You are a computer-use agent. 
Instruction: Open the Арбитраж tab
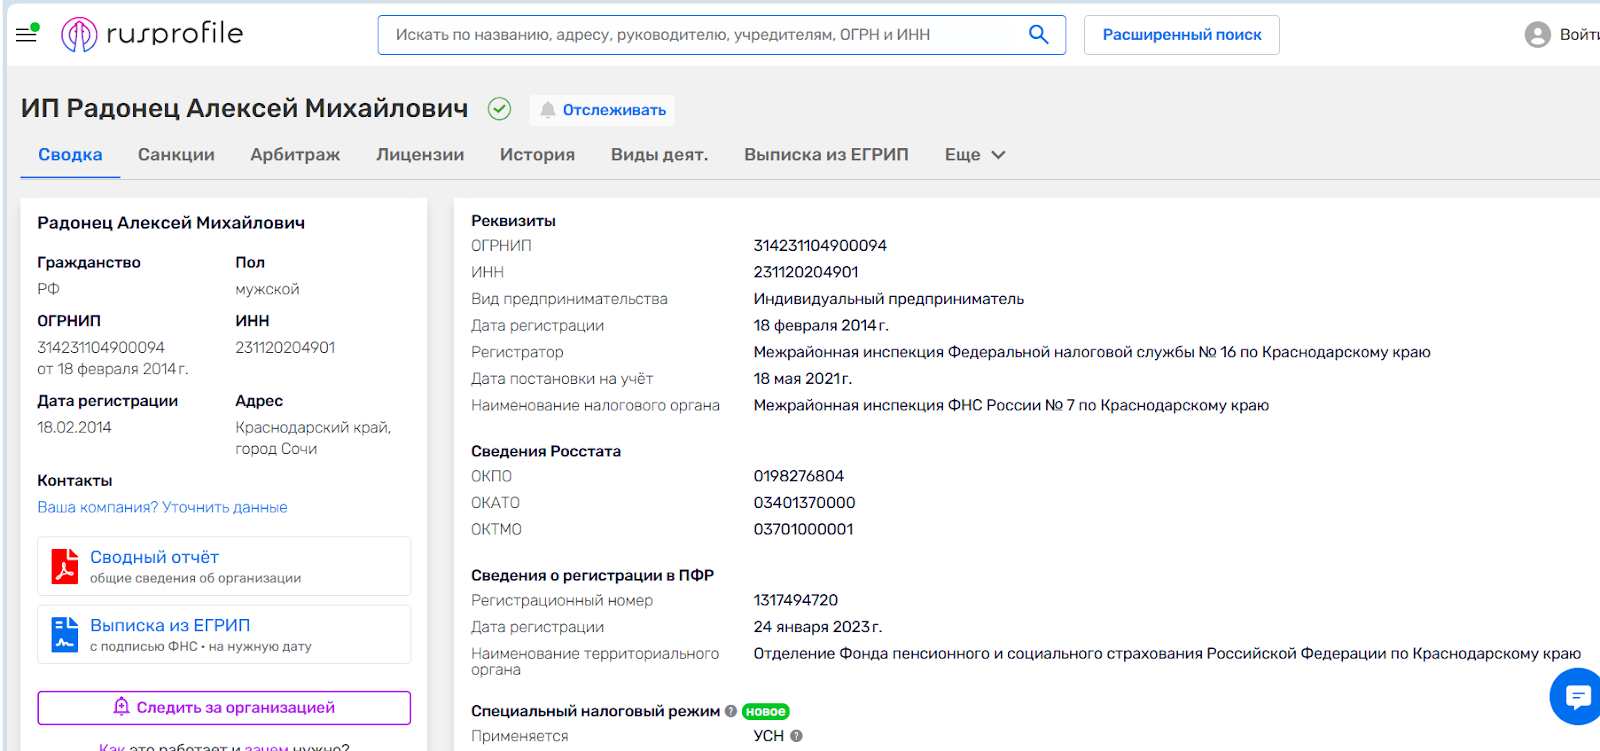point(295,155)
